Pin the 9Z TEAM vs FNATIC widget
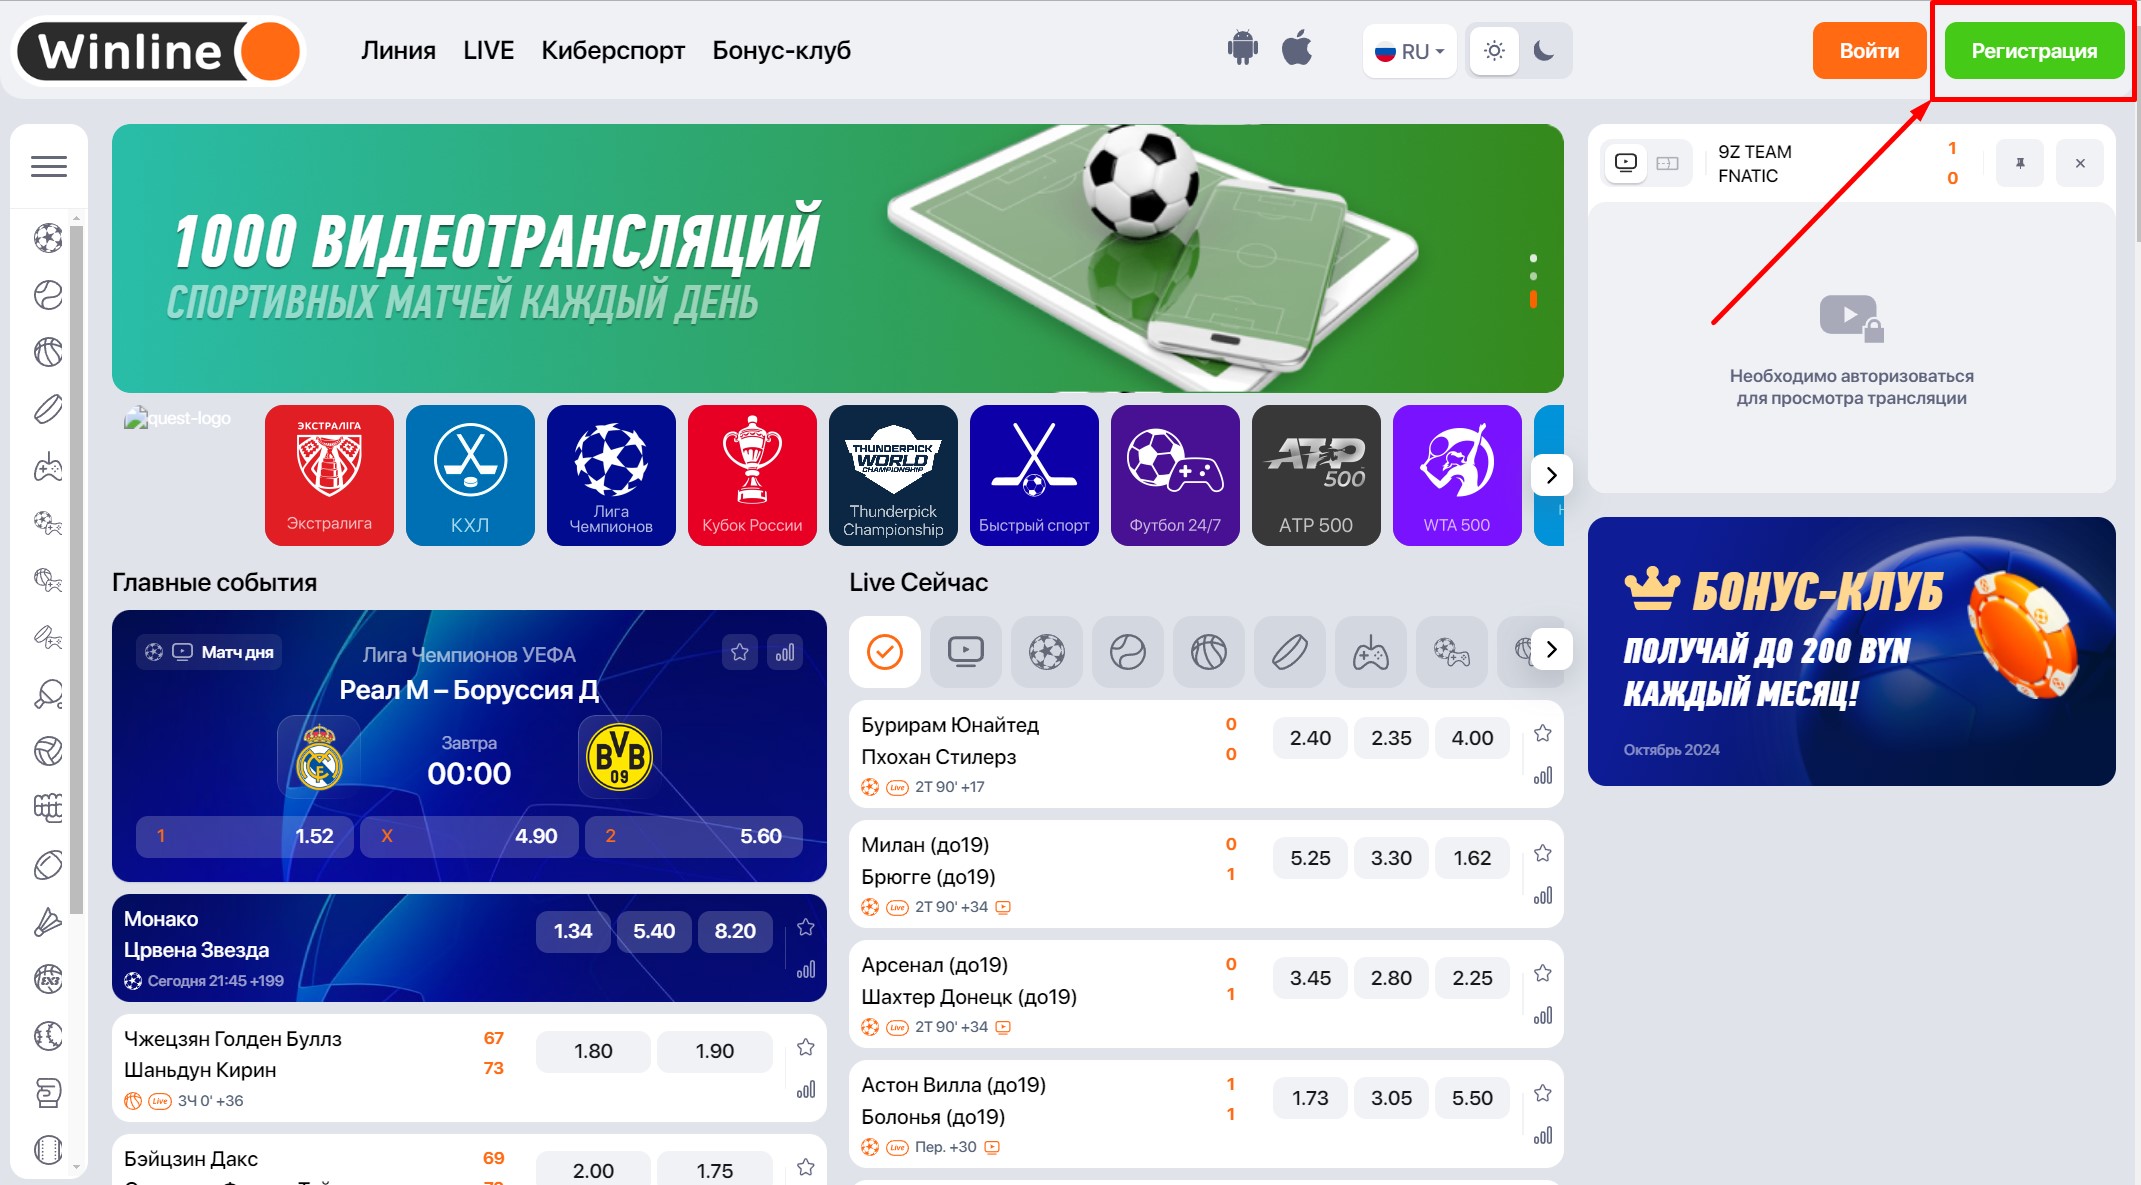Viewport: 2141px width, 1185px height. tap(2020, 163)
